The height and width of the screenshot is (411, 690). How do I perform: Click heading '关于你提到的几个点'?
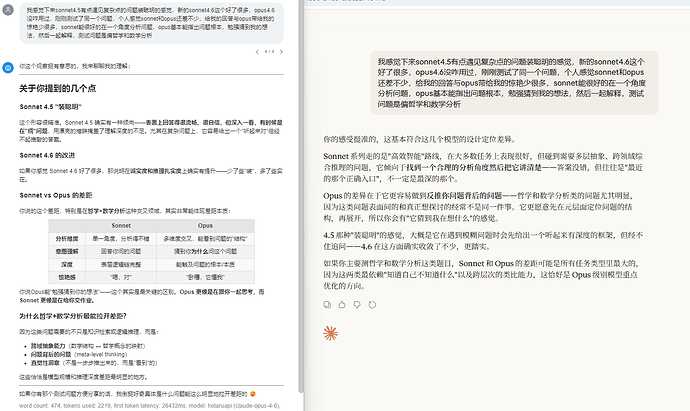pyautogui.click(x=58, y=88)
